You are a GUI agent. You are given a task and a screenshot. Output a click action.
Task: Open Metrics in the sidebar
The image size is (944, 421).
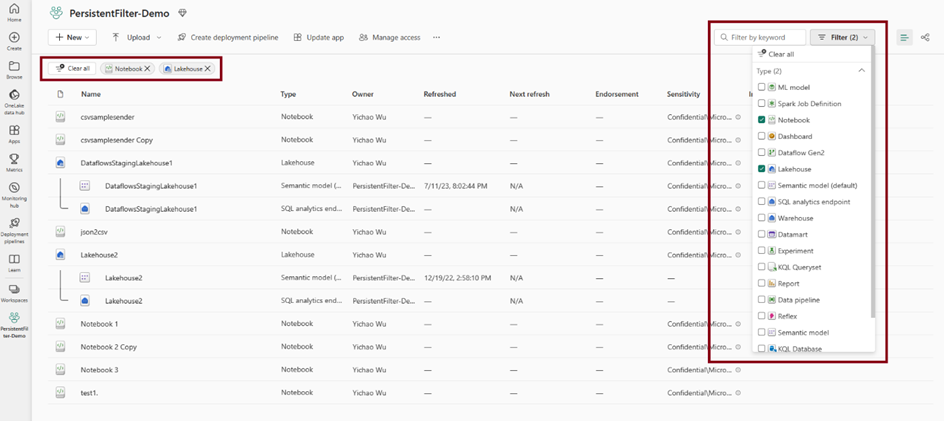point(14,163)
